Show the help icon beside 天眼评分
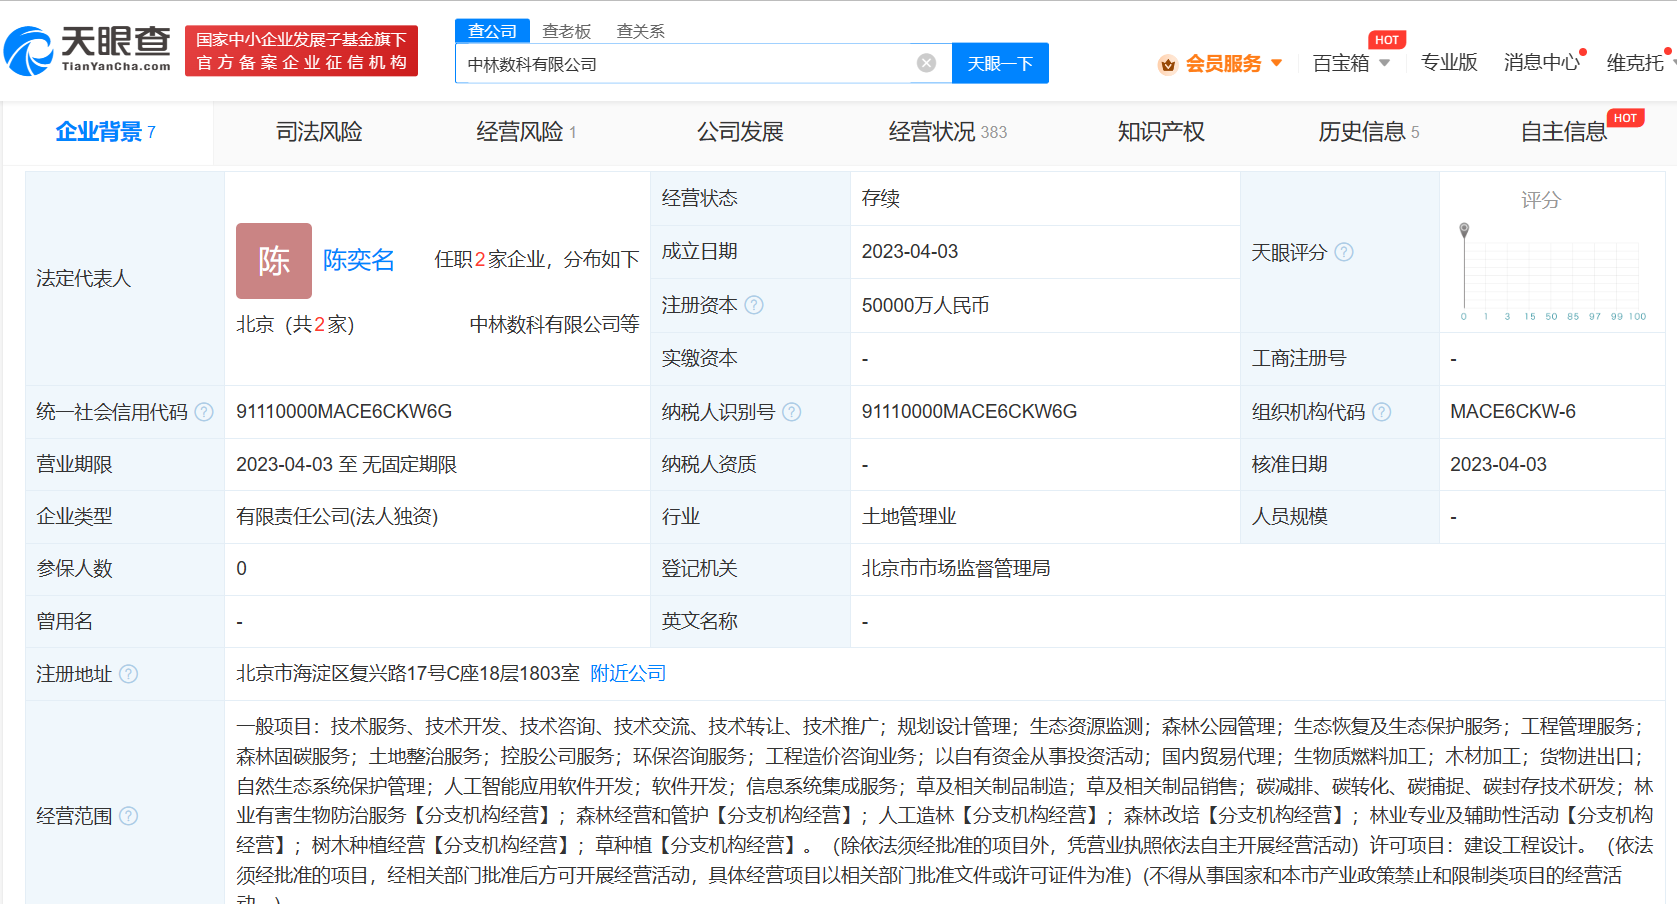The width and height of the screenshot is (1677, 904). (1344, 252)
